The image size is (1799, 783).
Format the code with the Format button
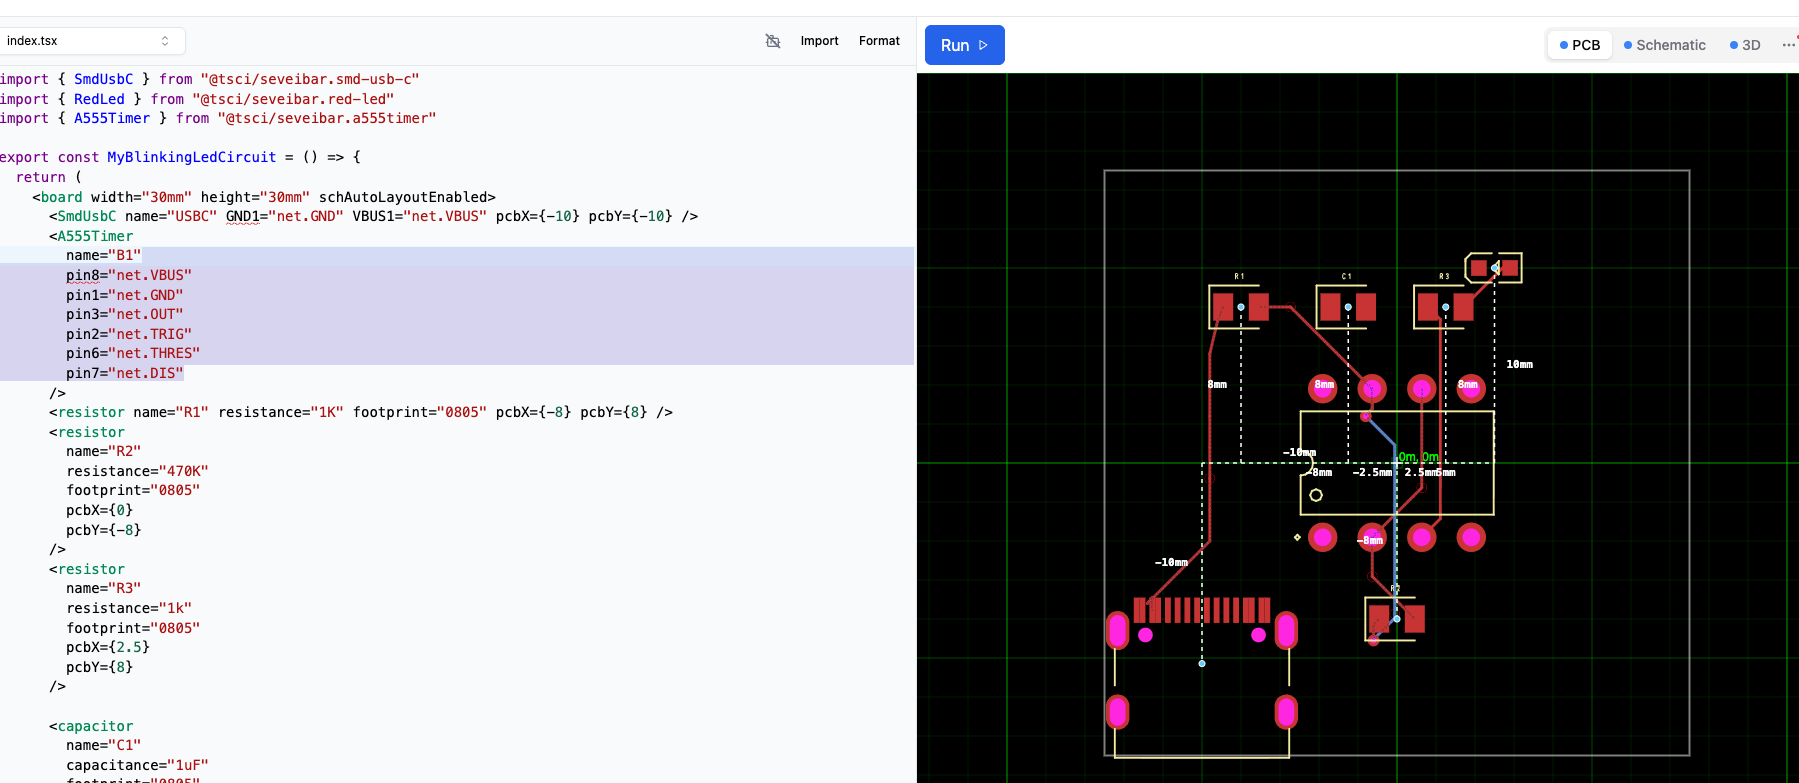click(x=879, y=41)
